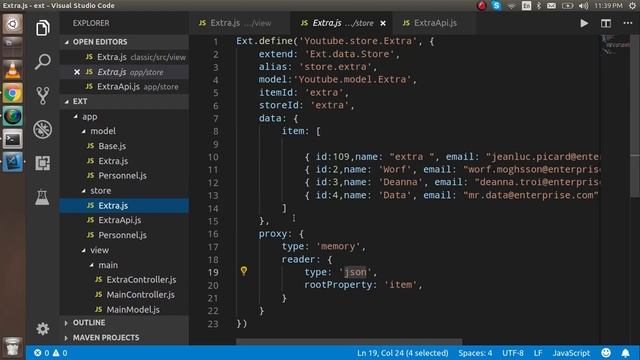Select the Extra.js store tab
640x360 pixels.
click(x=341, y=23)
